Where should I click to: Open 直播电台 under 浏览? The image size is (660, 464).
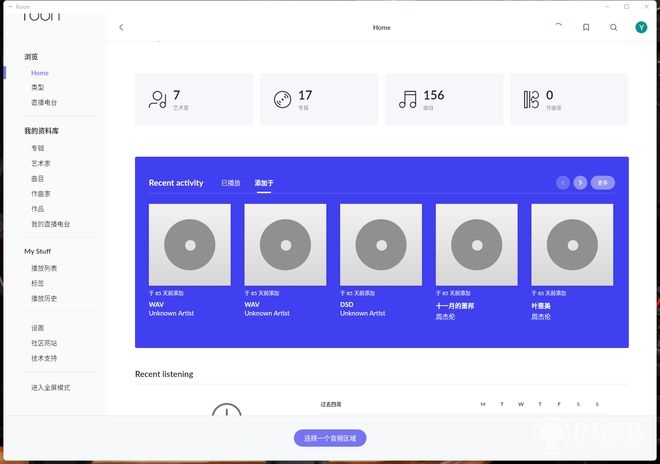[44, 102]
